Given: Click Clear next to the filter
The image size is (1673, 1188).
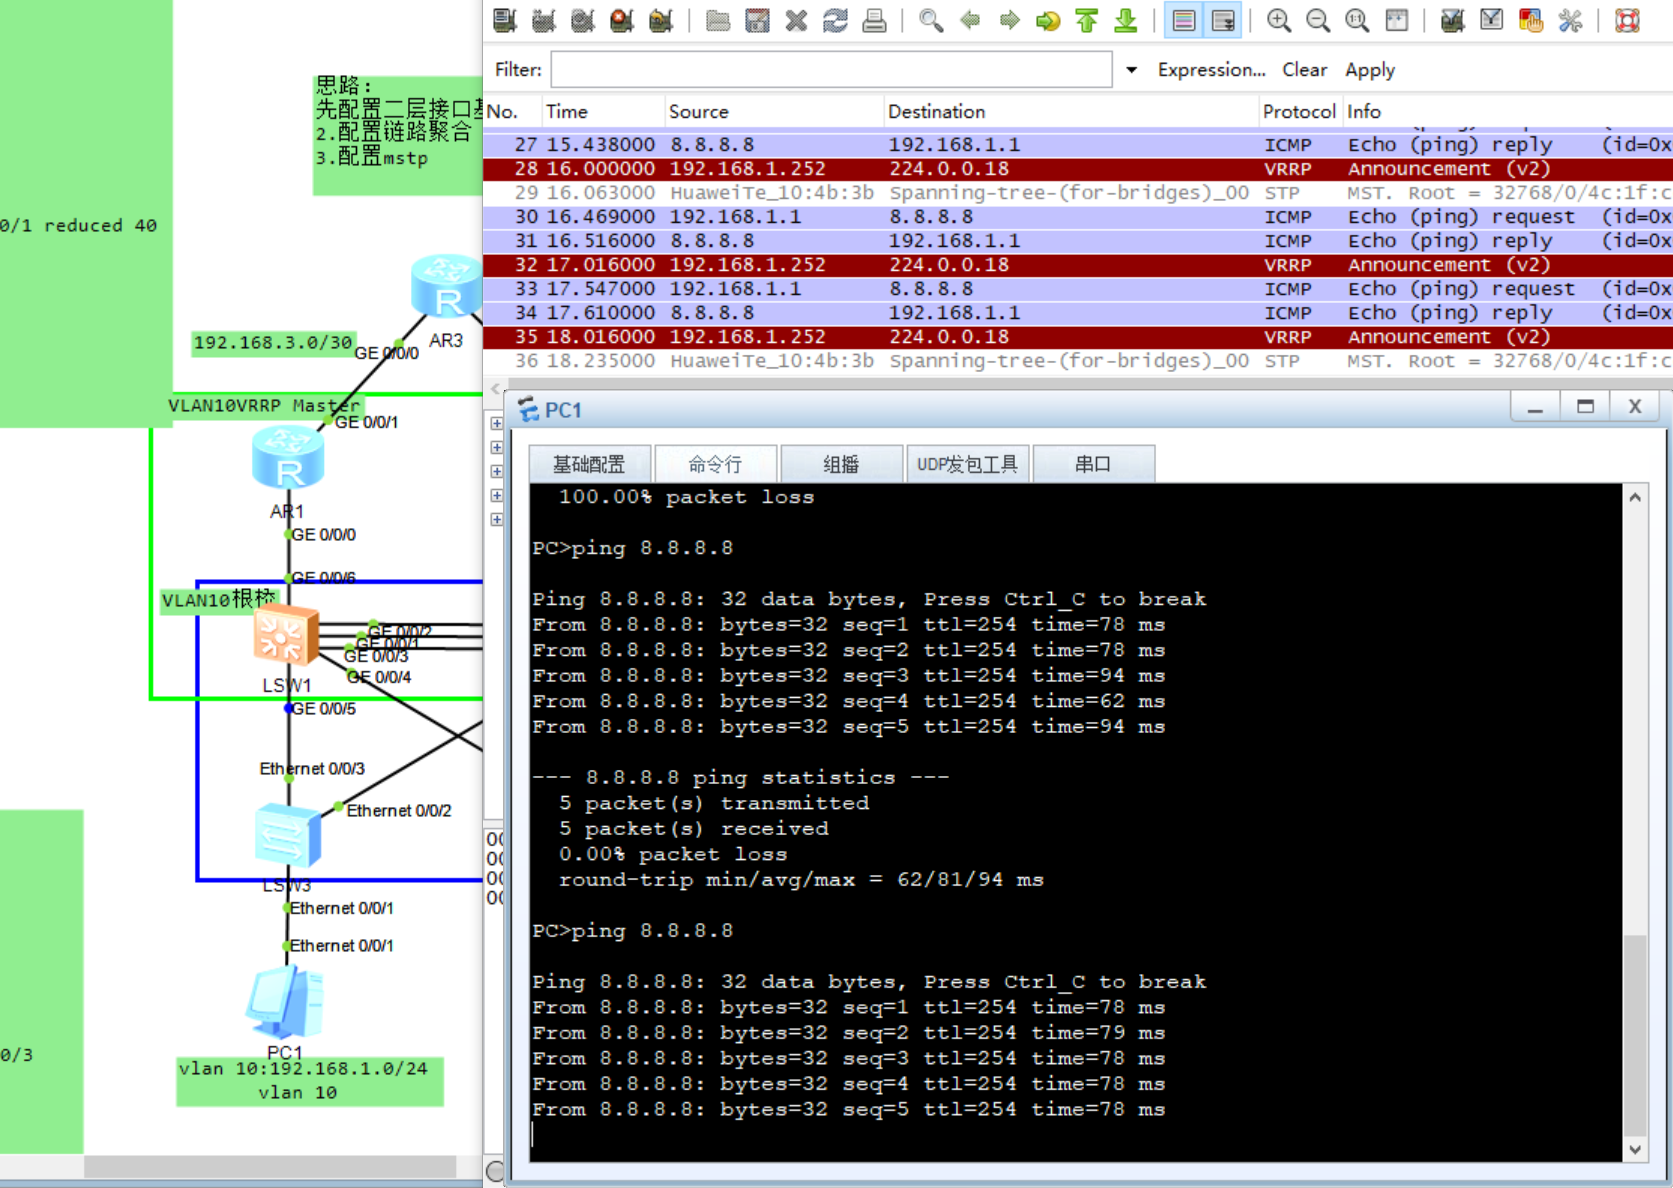Looking at the screenshot, I should pyautogui.click(x=1304, y=69).
